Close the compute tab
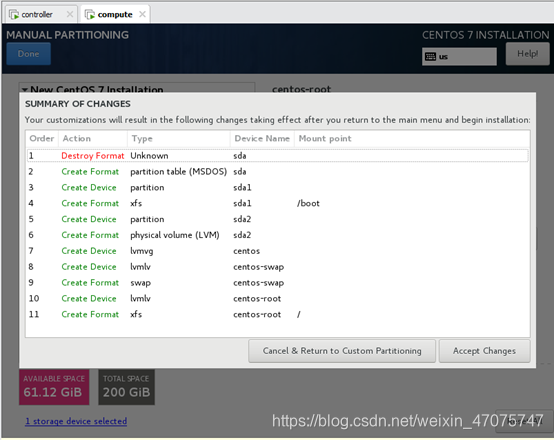This screenshot has width=554, height=440. (x=142, y=14)
